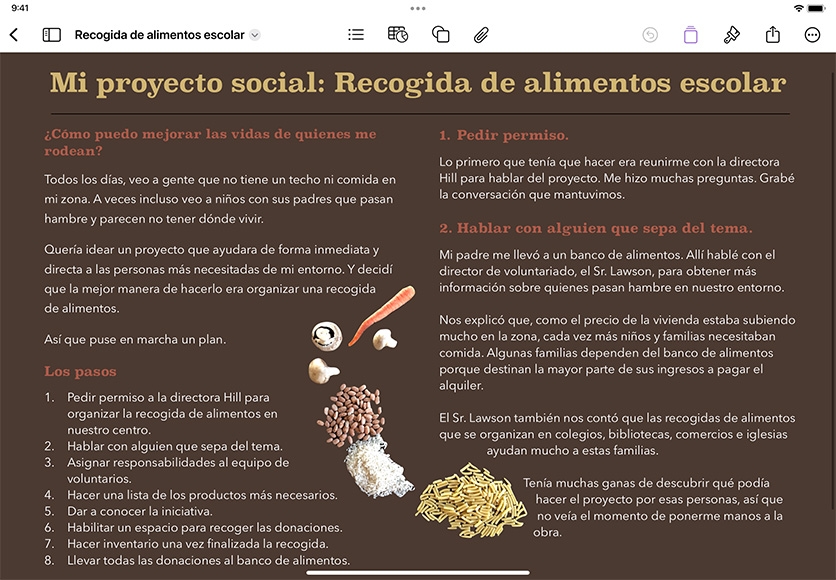Add an attachment with the paperclip icon
Screen dimensions: 836x580
pos(481,35)
